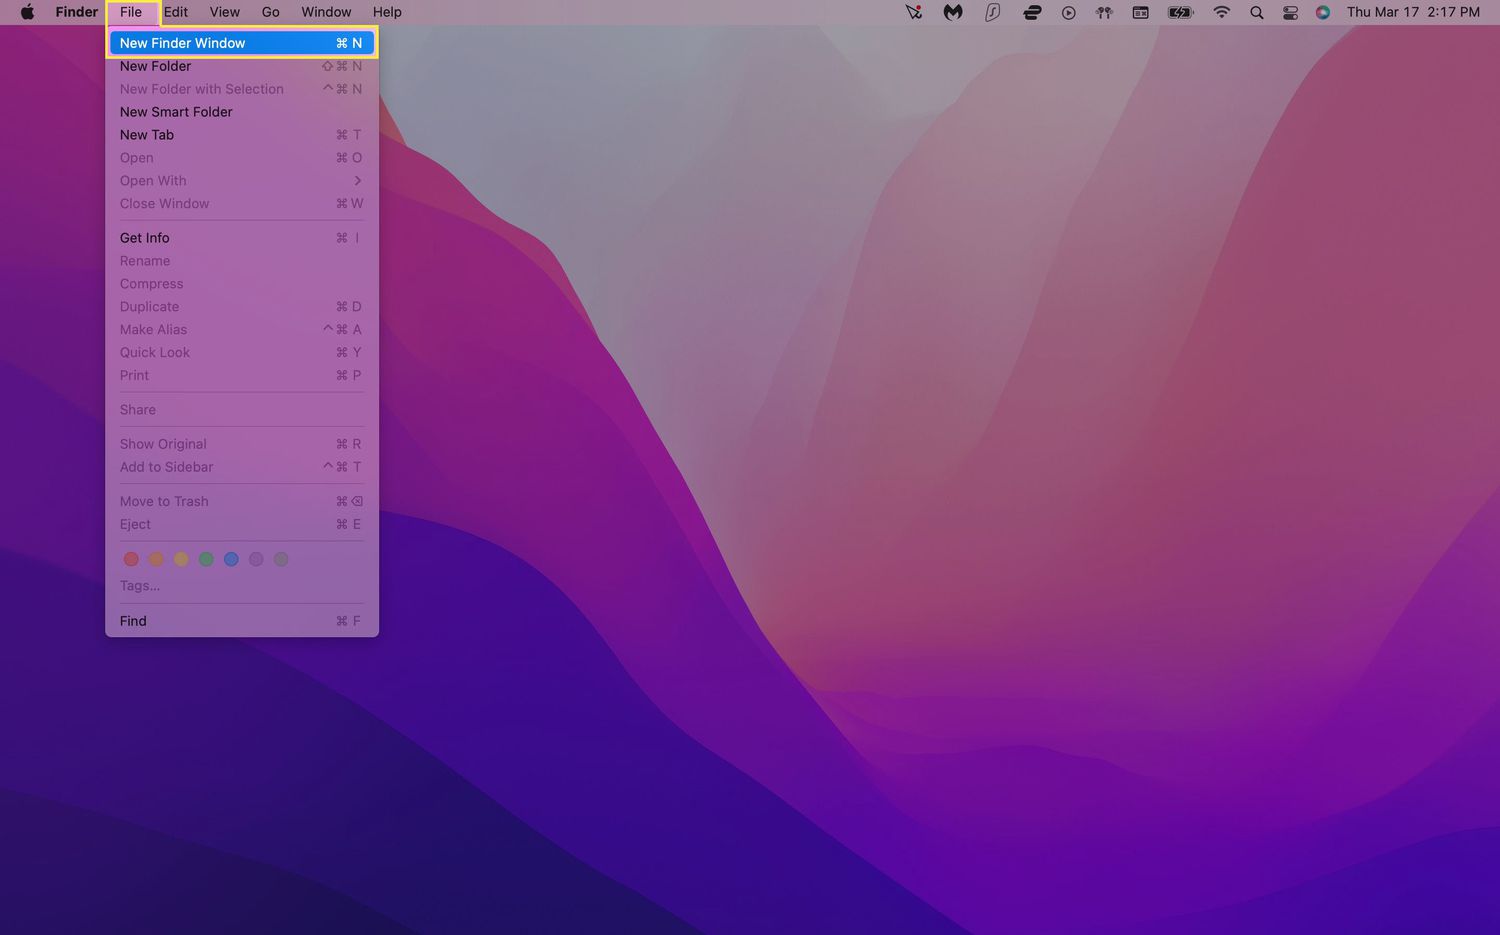Select New Finder Window
Image resolution: width=1500 pixels, height=935 pixels.
click(x=240, y=43)
